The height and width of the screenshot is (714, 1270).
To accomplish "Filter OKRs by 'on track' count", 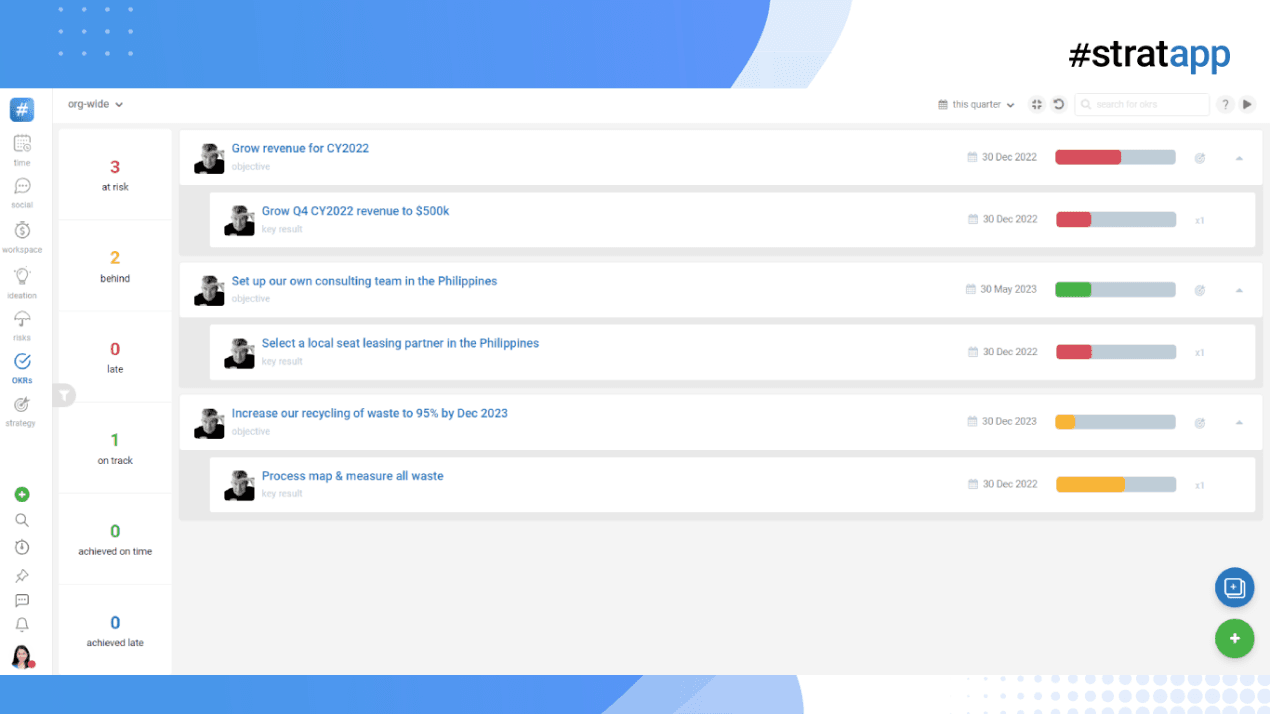I will pos(115,447).
